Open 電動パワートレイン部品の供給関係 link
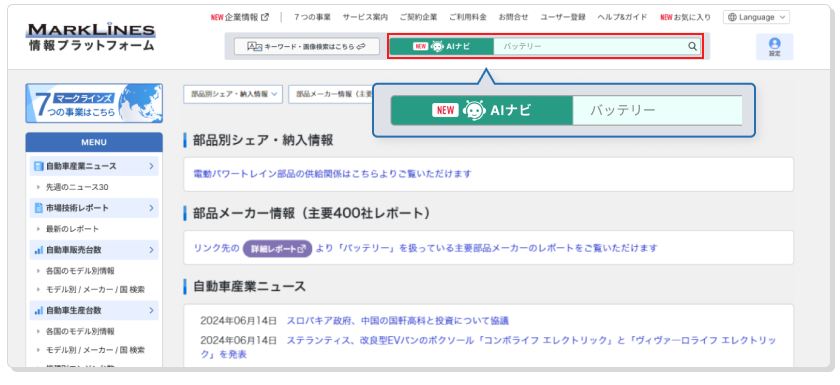The height and width of the screenshot is (385, 840). point(332,174)
